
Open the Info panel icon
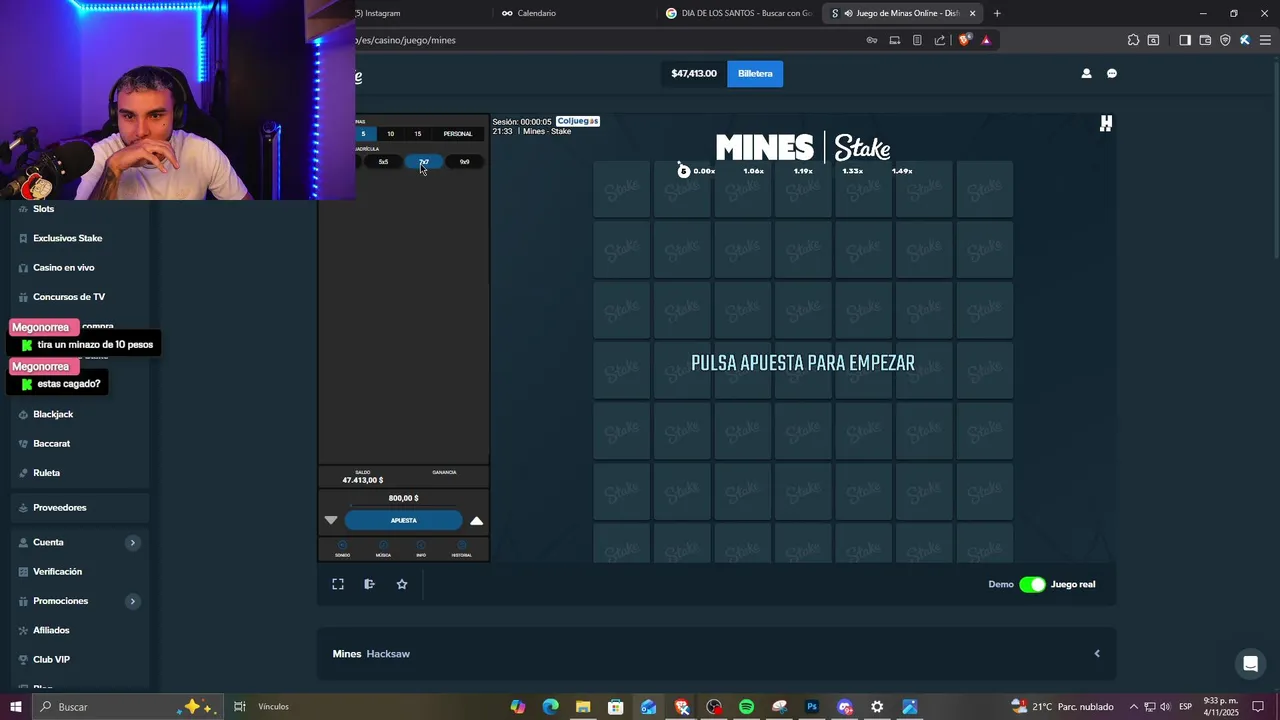pos(421,548)
